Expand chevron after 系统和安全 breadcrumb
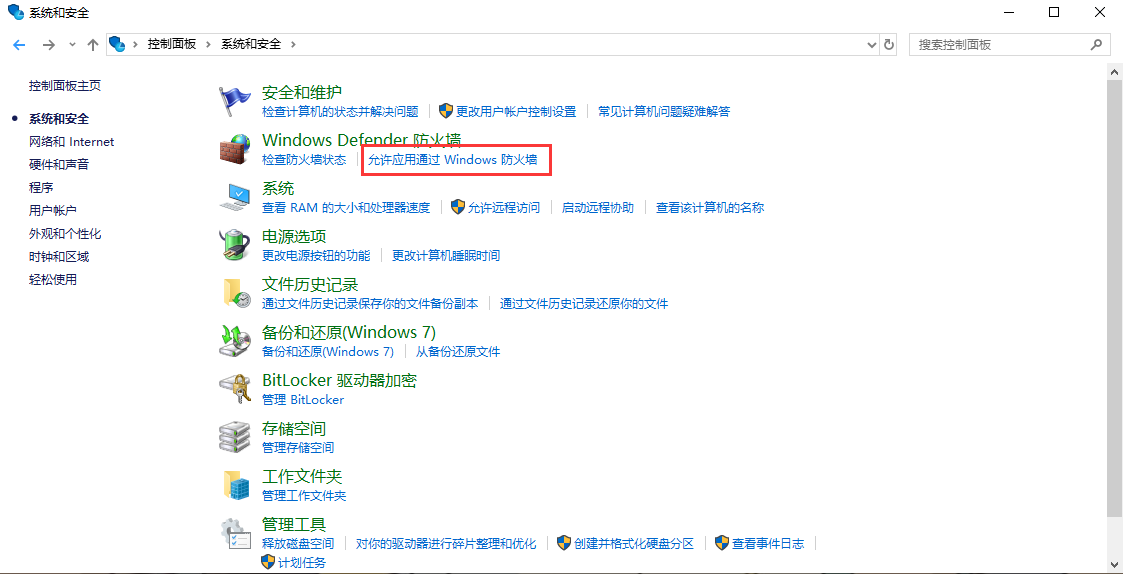The height and width of the screenshot is (574, 1123). tap(292, 44)
